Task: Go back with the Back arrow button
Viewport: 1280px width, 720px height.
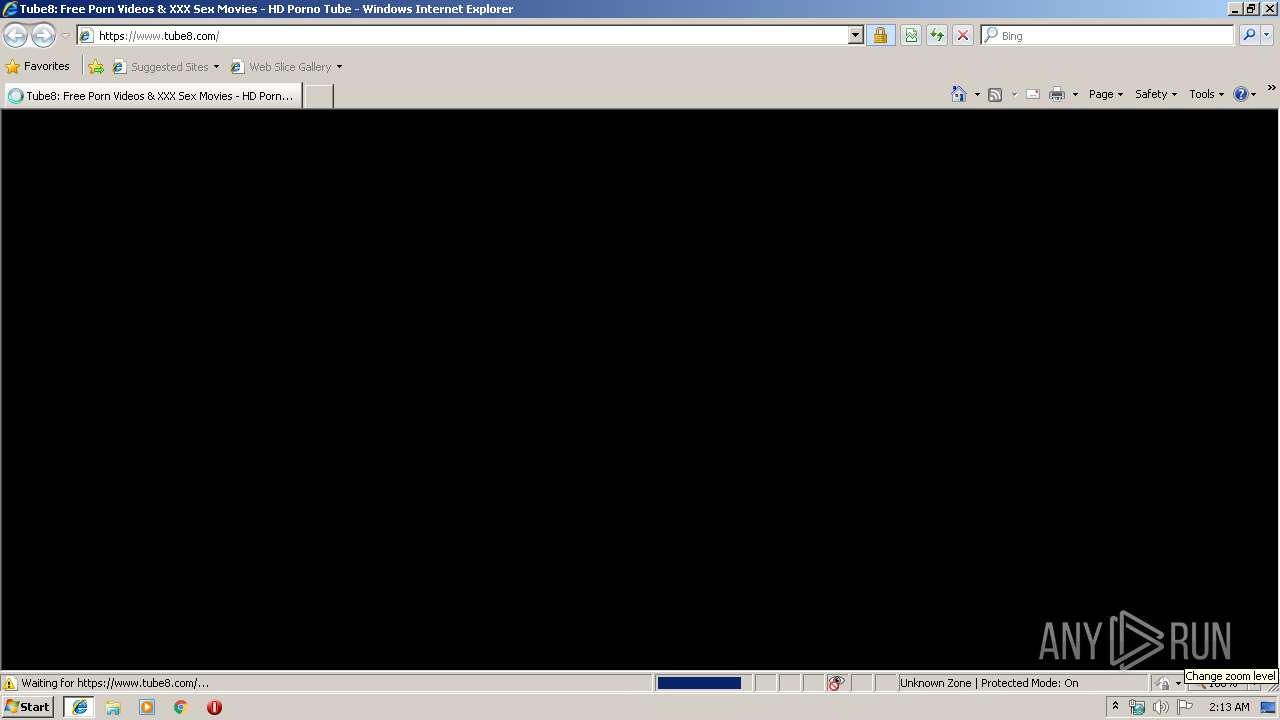Action: [x=15, y=35]
